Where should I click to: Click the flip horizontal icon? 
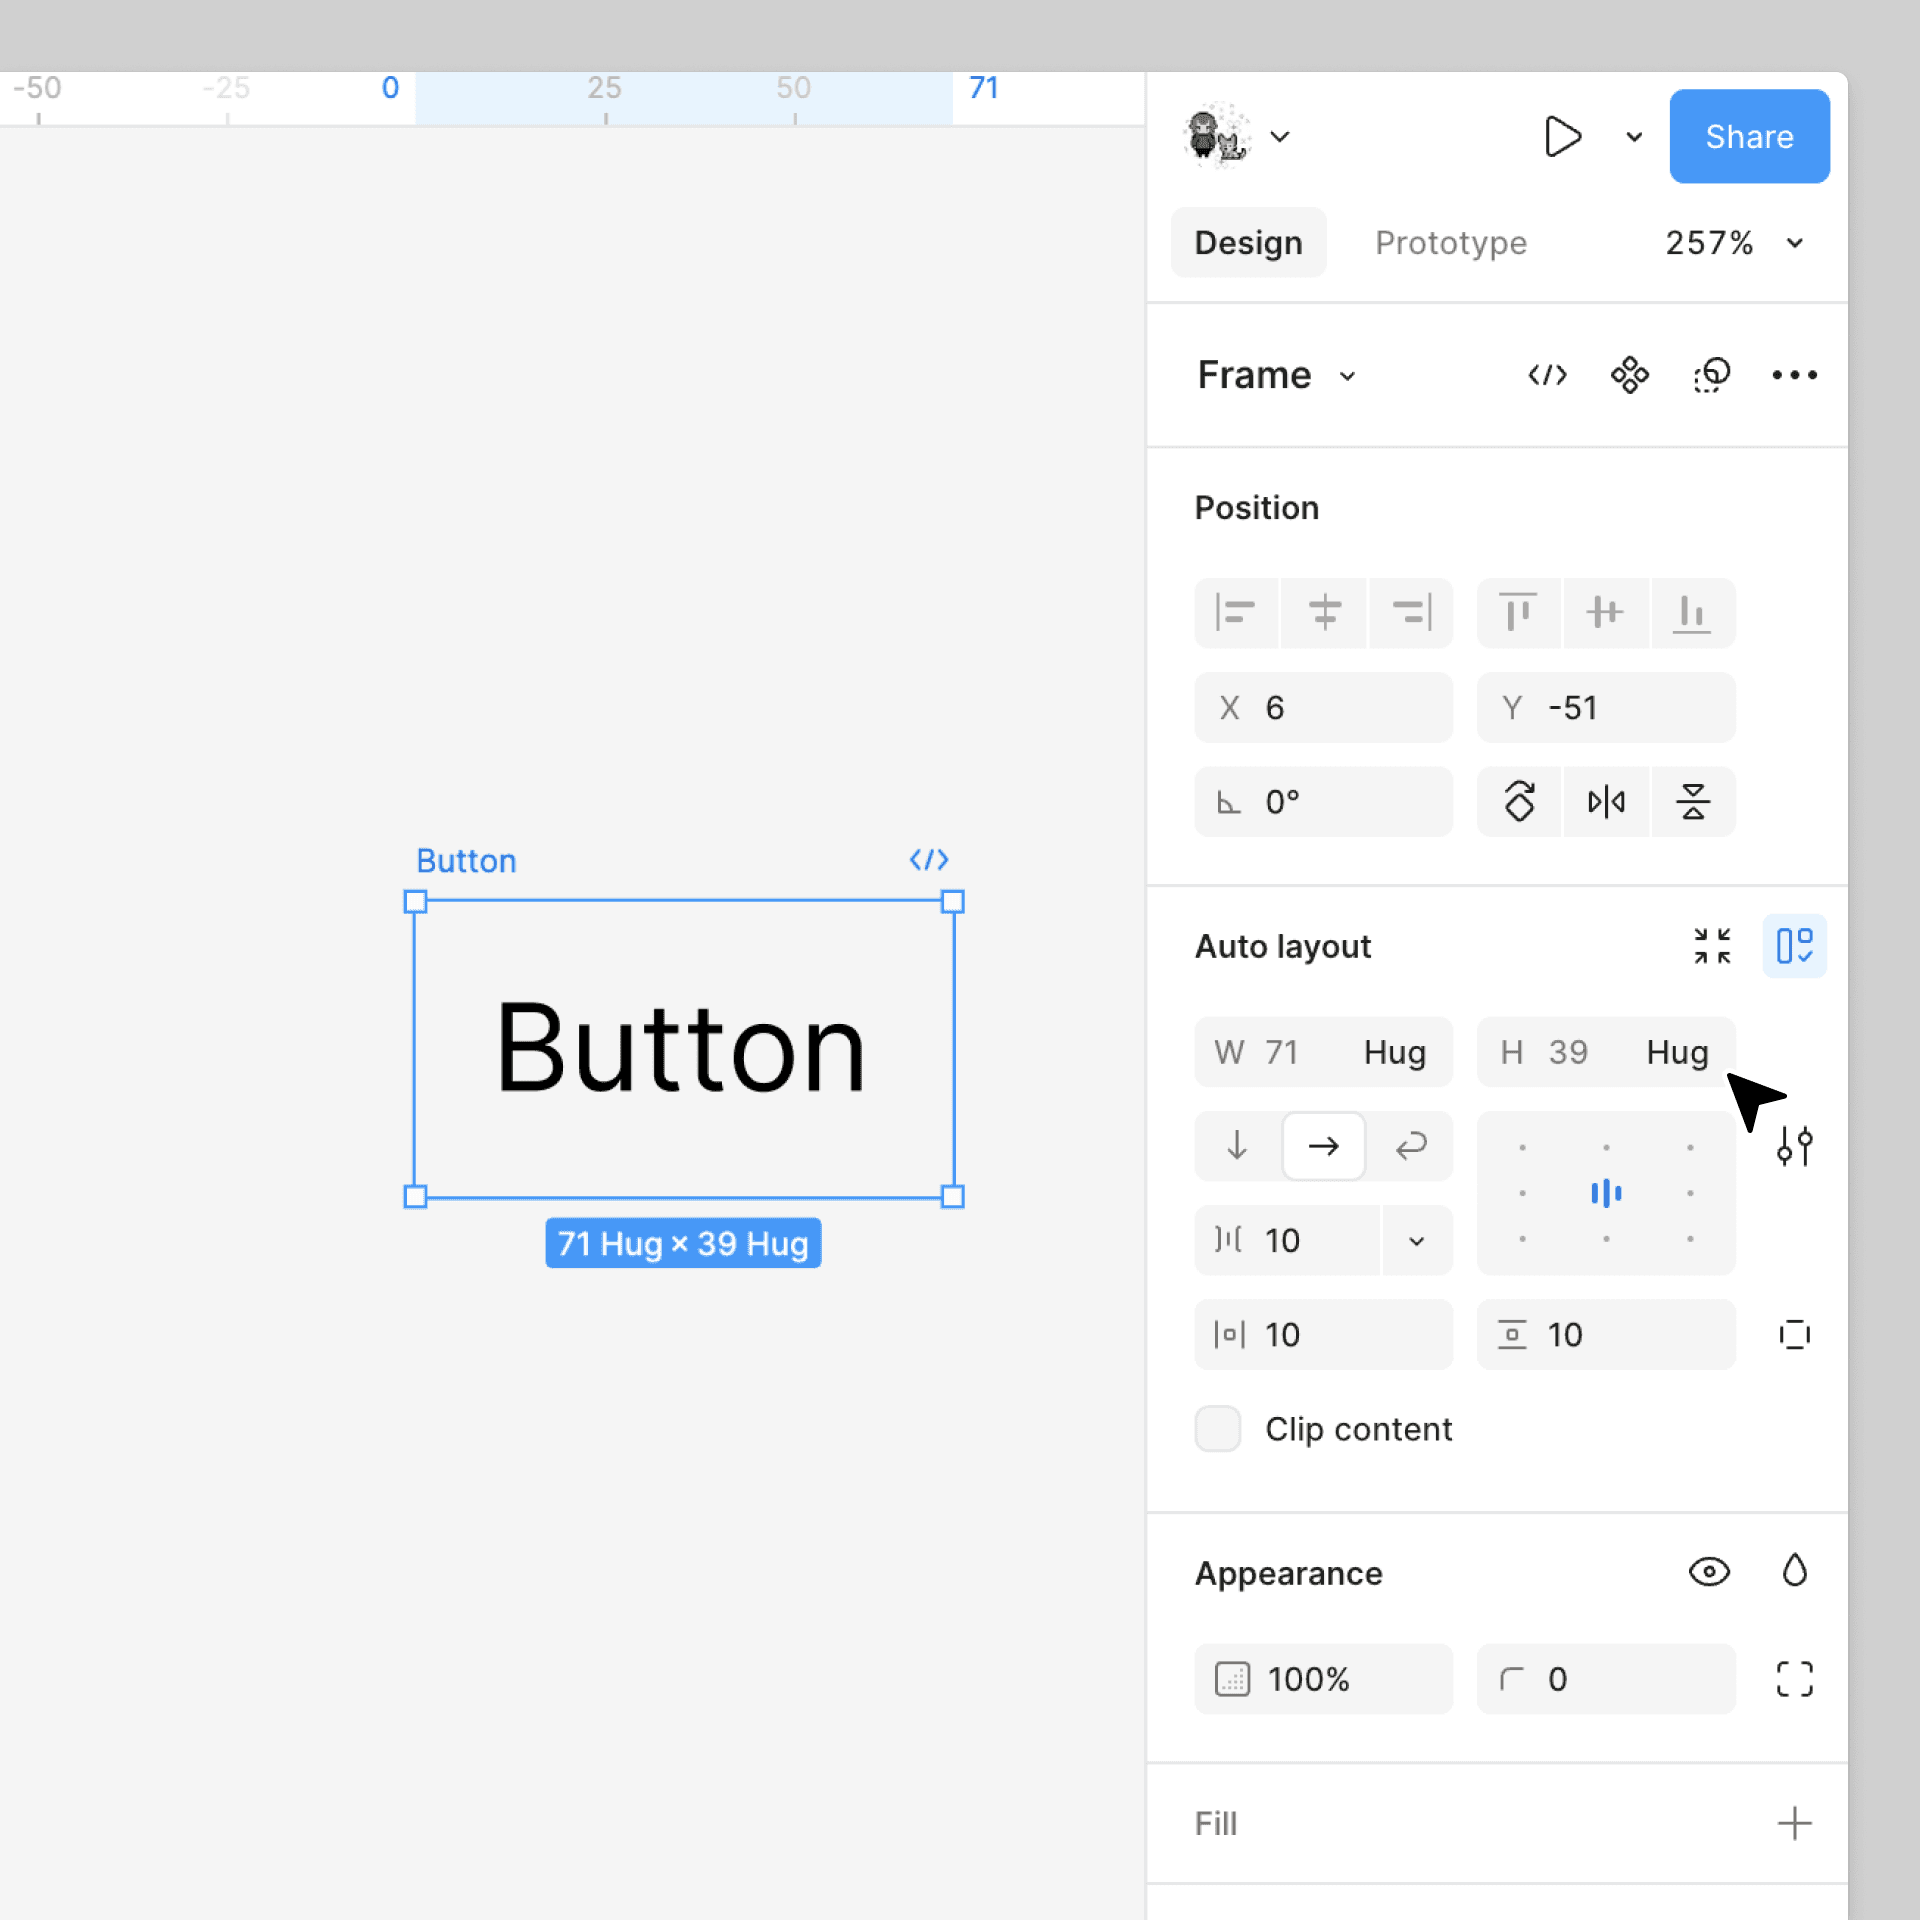(1606, 801)
